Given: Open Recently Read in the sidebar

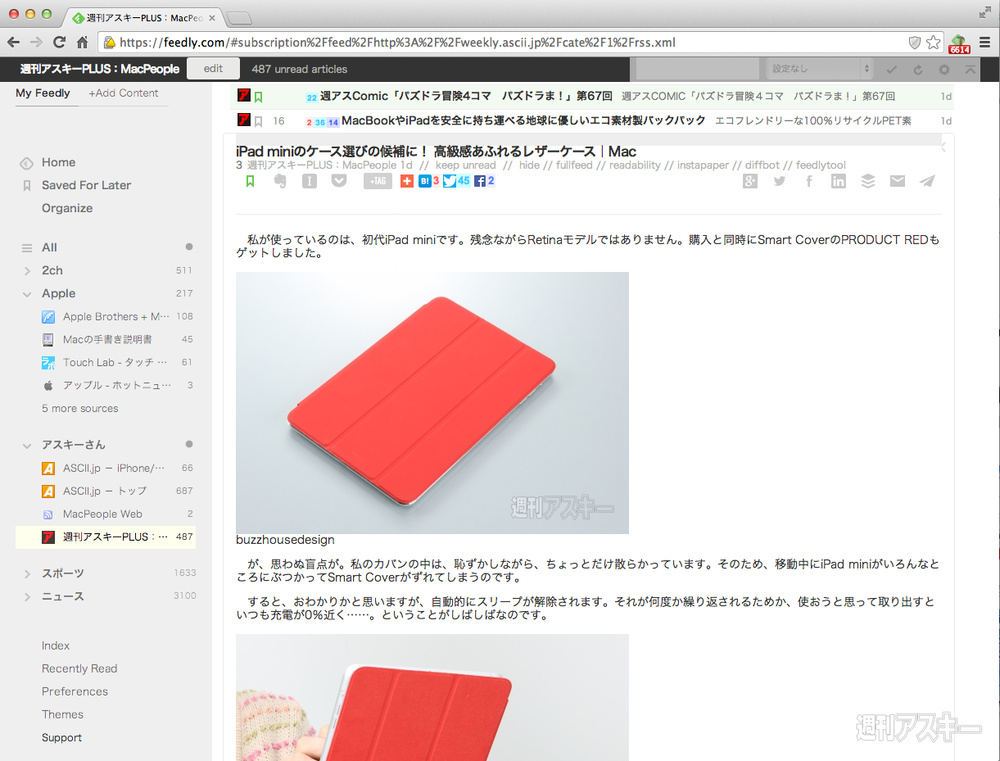Looking at the screenshot, I should pyautogui.click(x=79, y=669).
